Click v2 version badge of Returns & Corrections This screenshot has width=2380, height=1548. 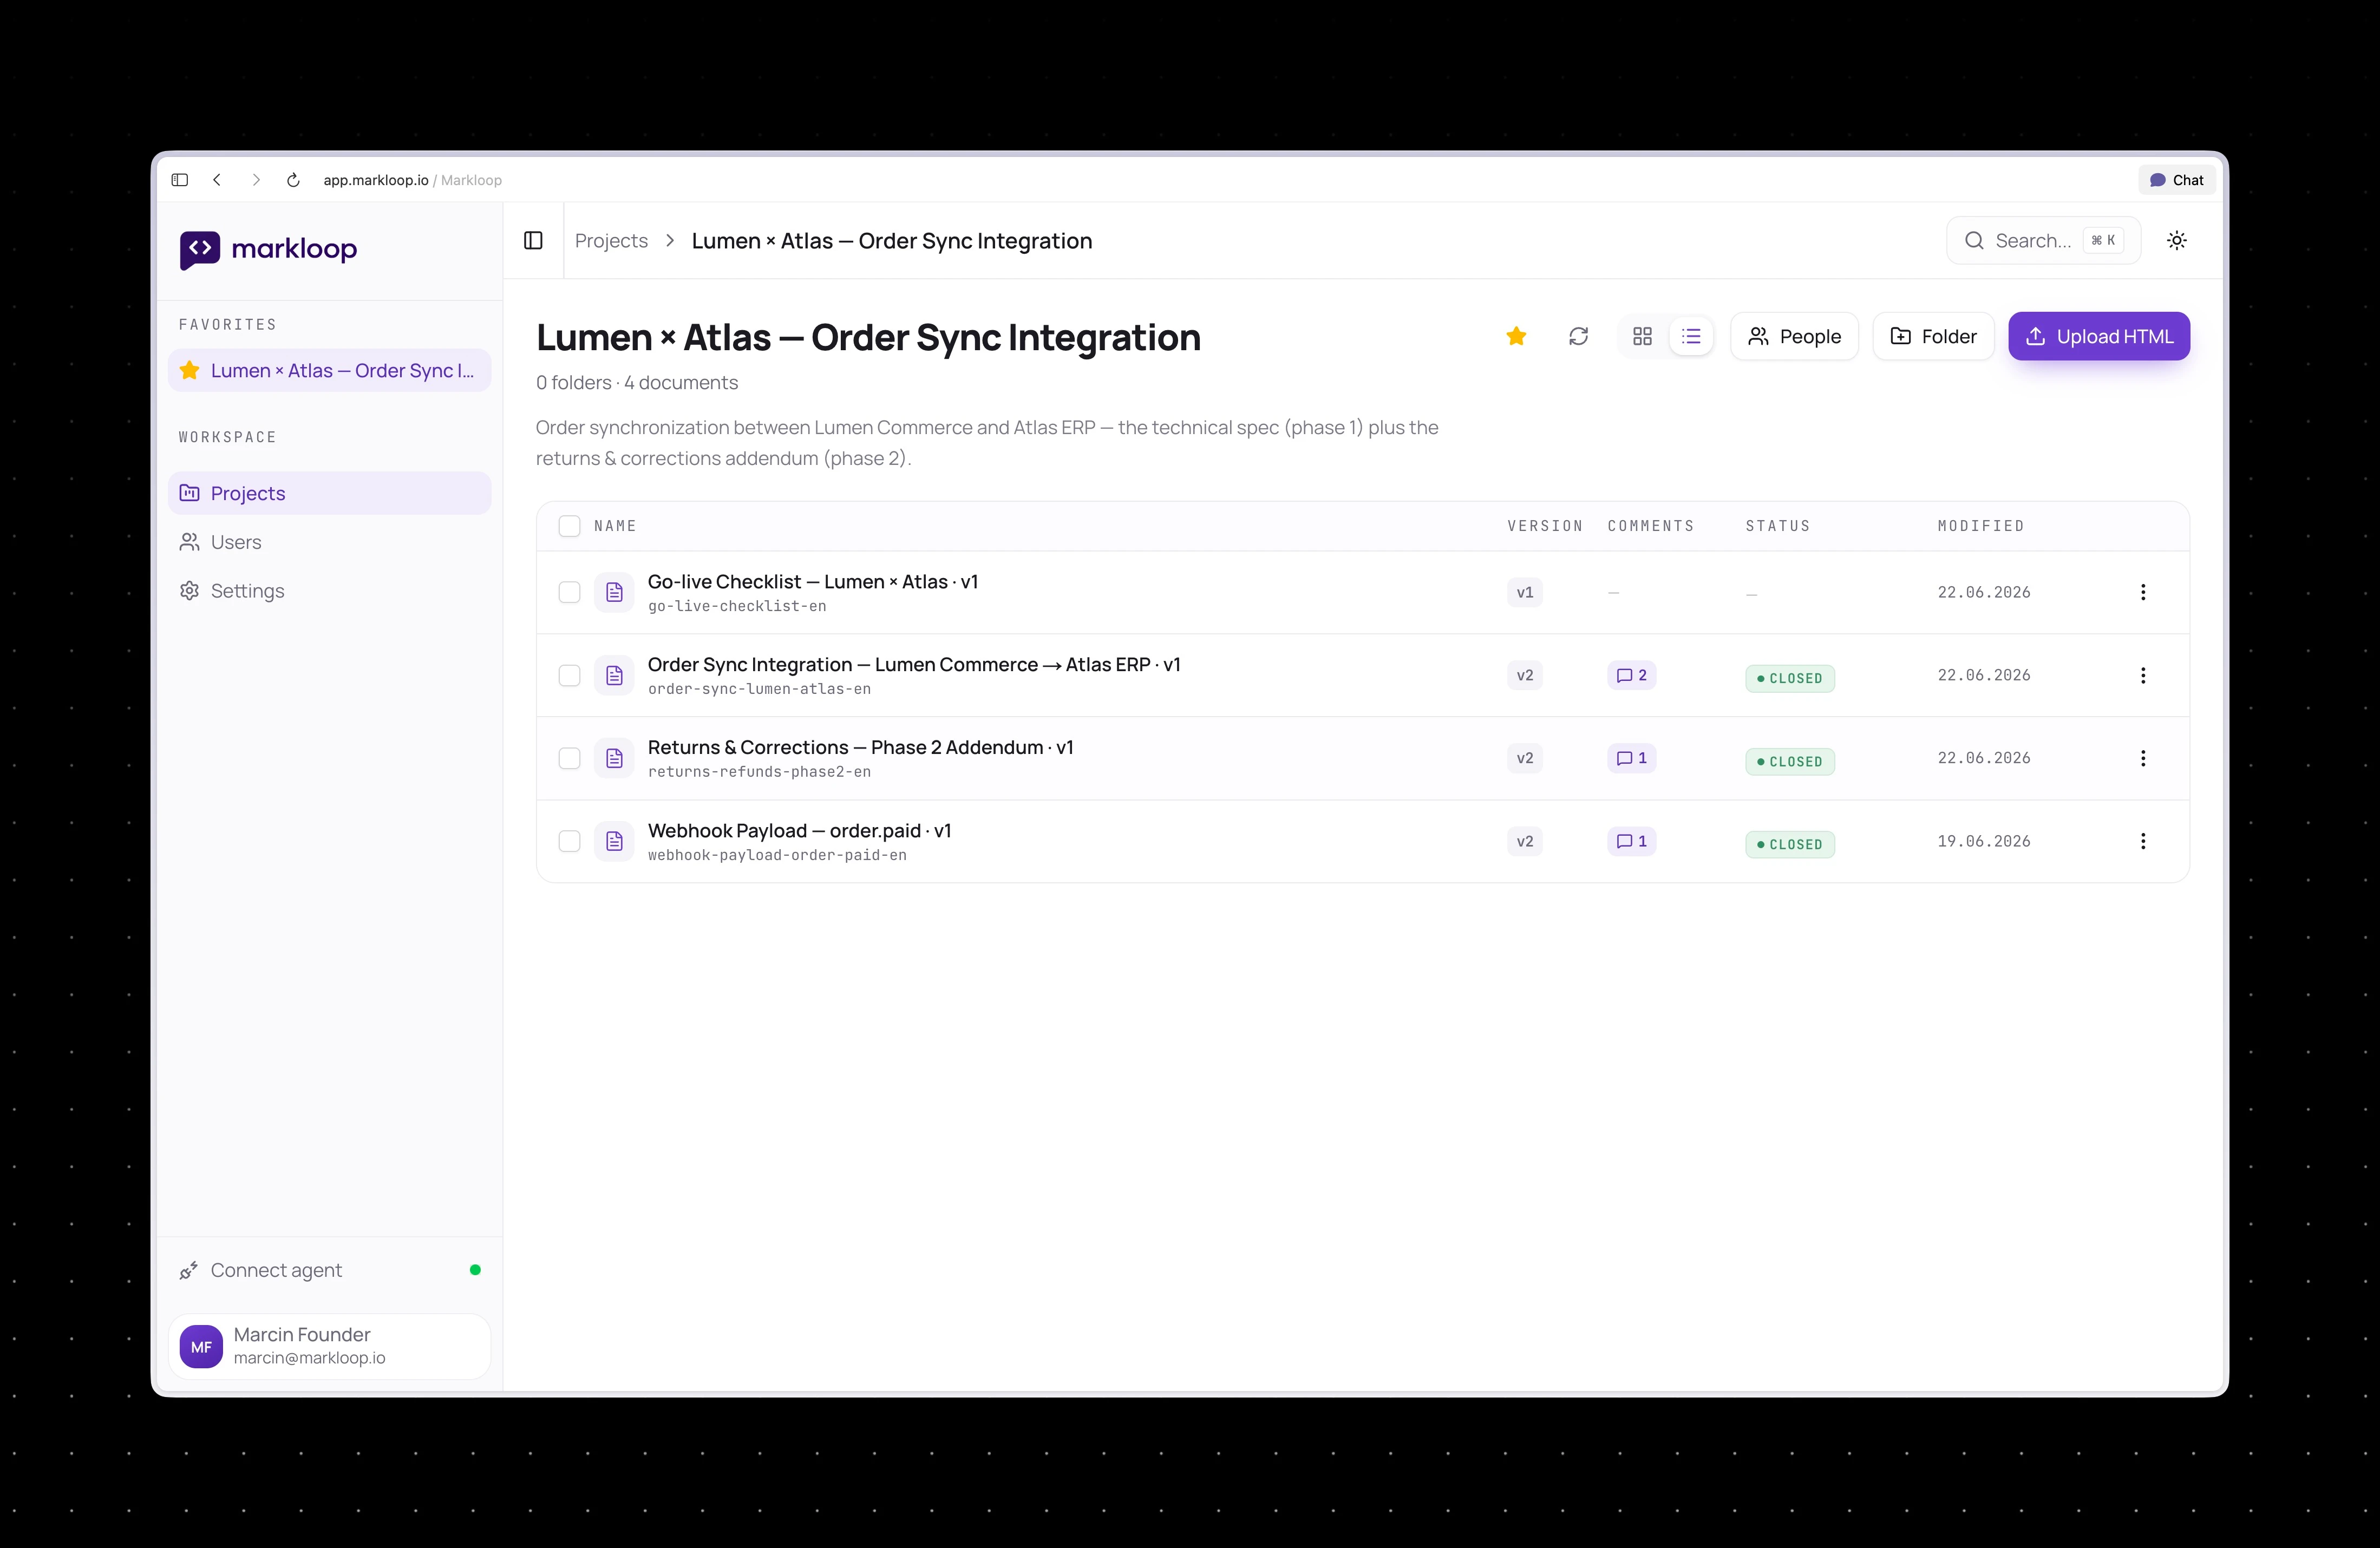tap(1524, 758)
